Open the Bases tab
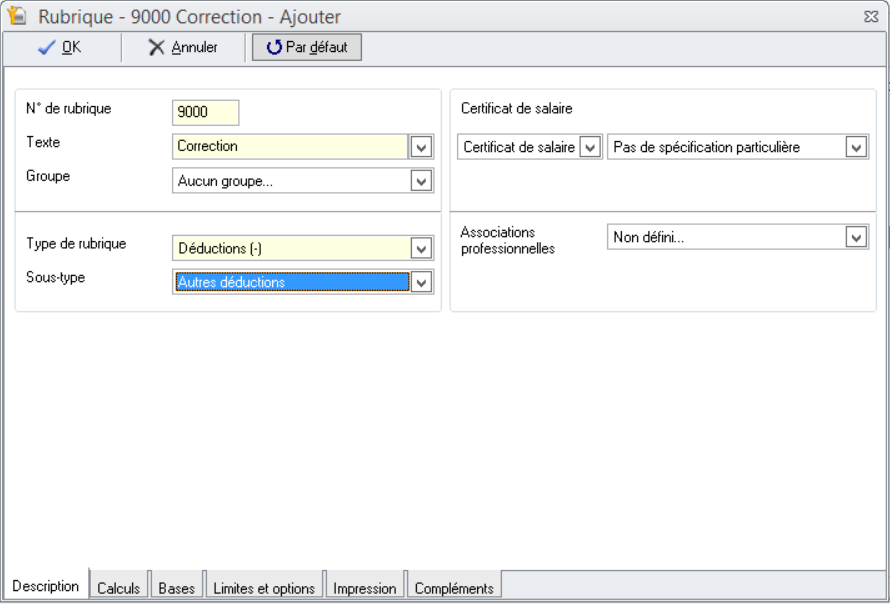This screenshot has width=890, height=604. 177,588
